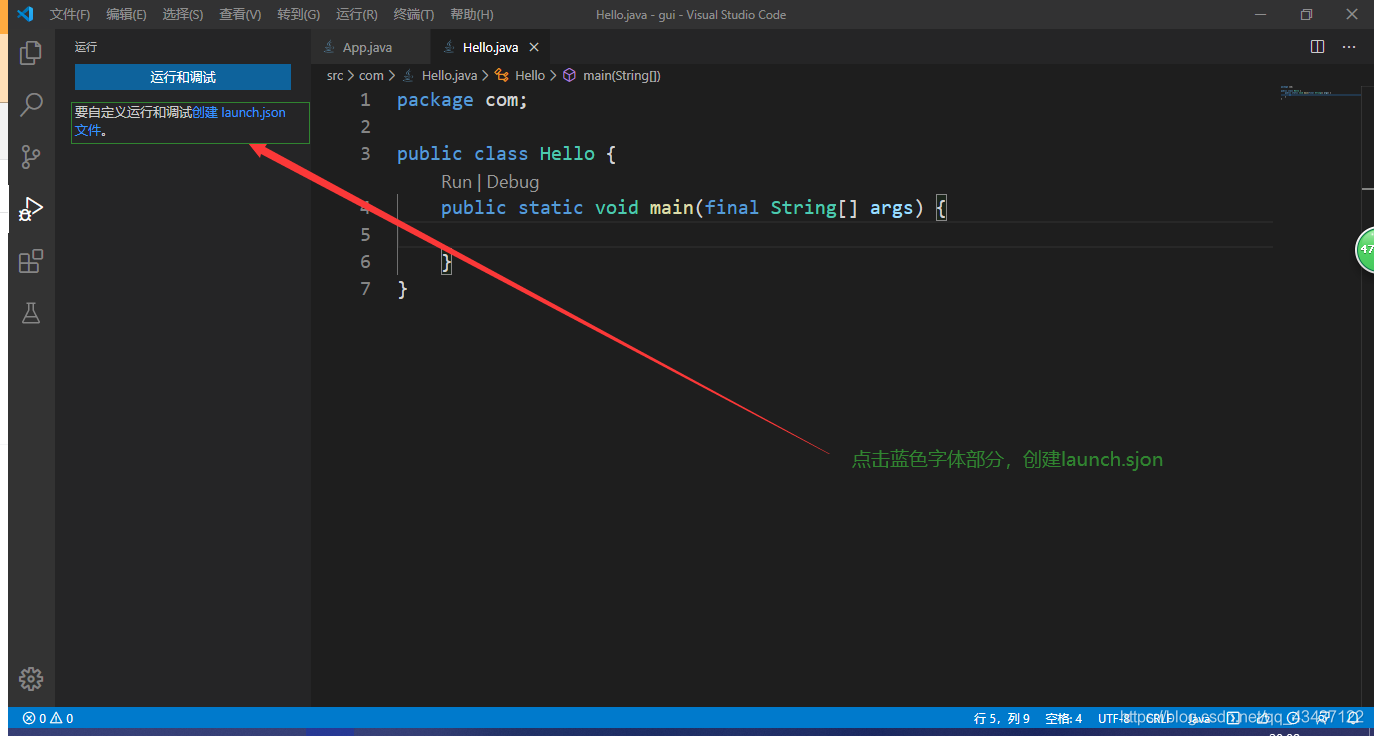
Task: Open the editor More Actions ellipsis
Action: 1349,47
